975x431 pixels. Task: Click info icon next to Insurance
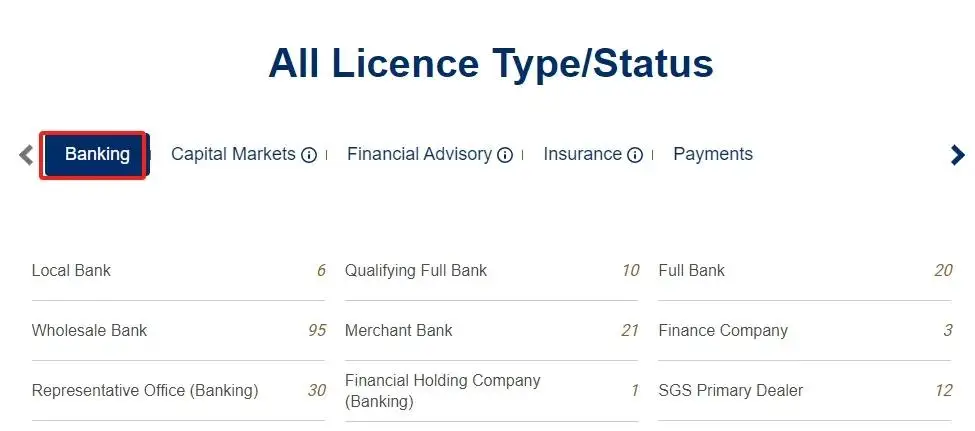(635, 155)
